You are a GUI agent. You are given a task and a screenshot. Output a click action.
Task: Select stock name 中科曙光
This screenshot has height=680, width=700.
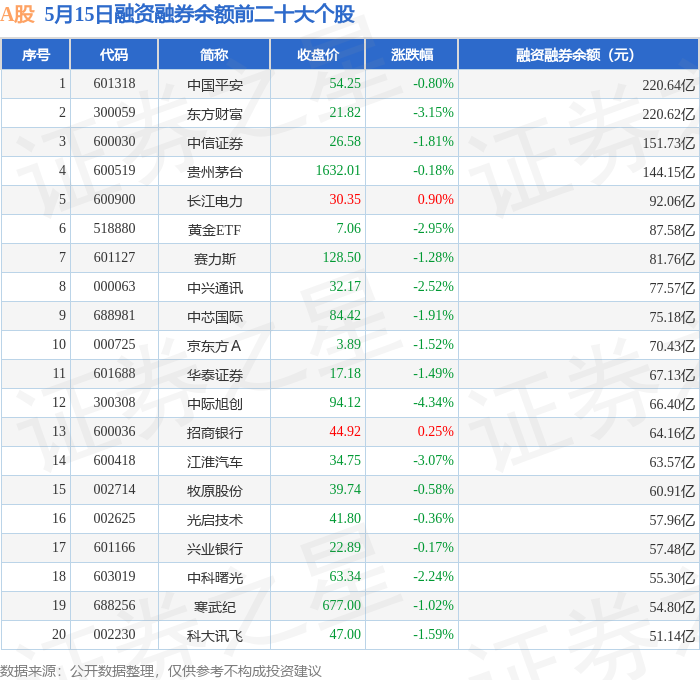(x=215, y=578)
